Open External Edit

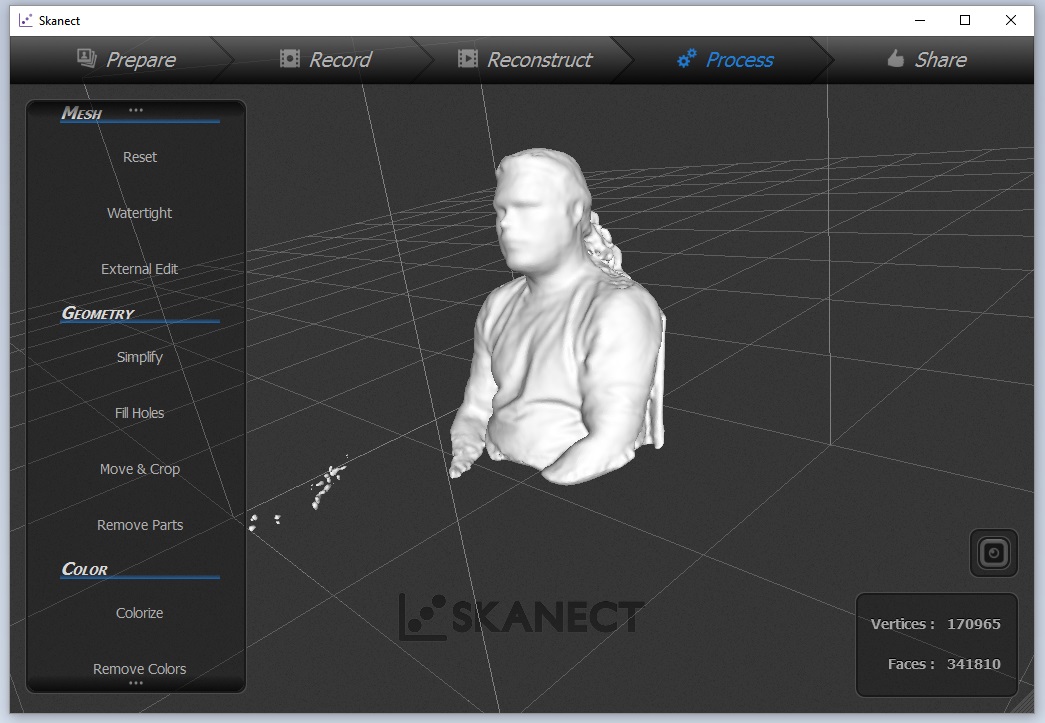139,269
